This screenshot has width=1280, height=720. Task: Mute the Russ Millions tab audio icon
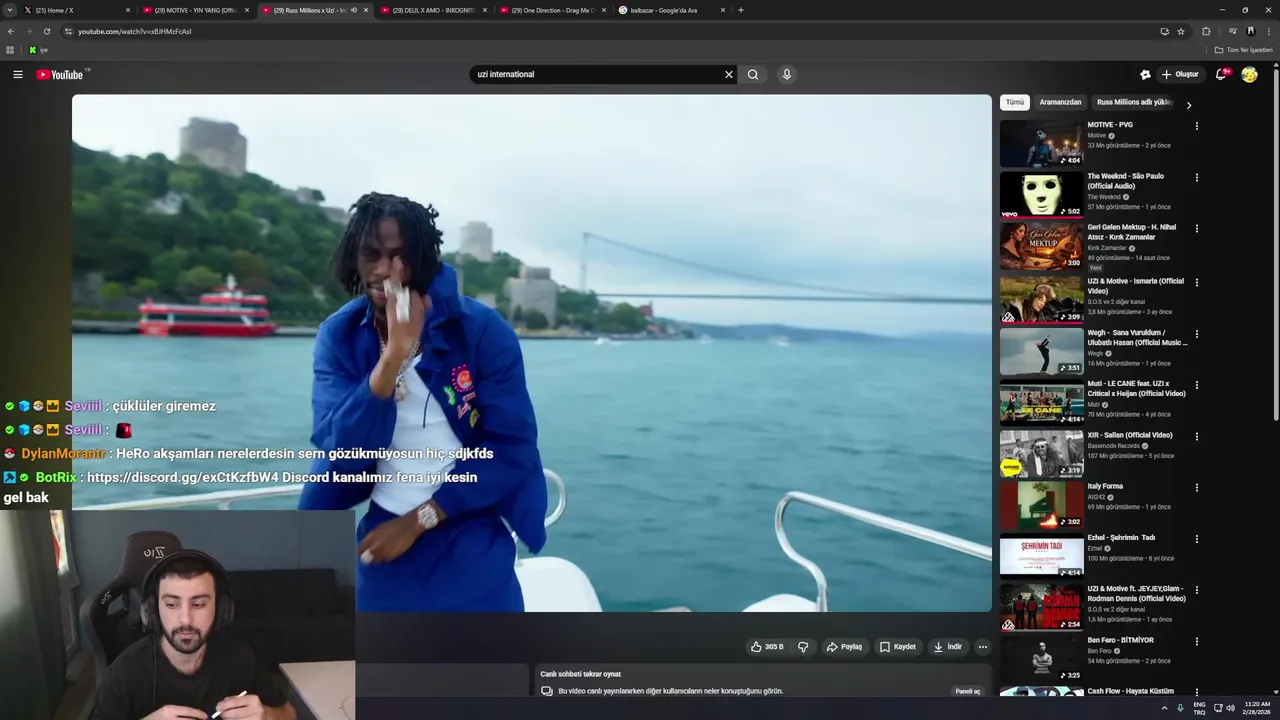coord(353,10)
